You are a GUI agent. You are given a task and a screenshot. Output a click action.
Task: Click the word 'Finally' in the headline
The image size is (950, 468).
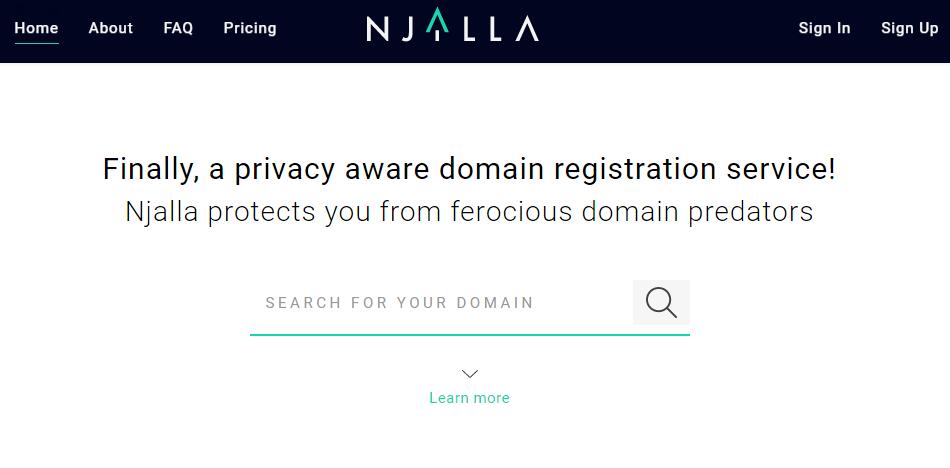[150, 170]
